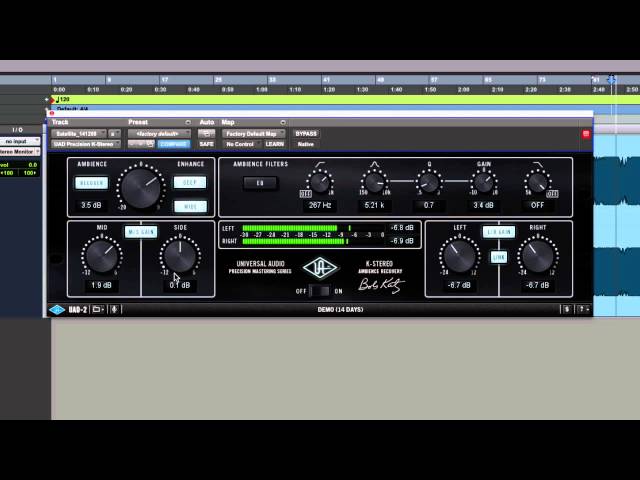The image size is (640, 480).
Task: Toggle the WIDE enhance button
Action: (190, 207)
